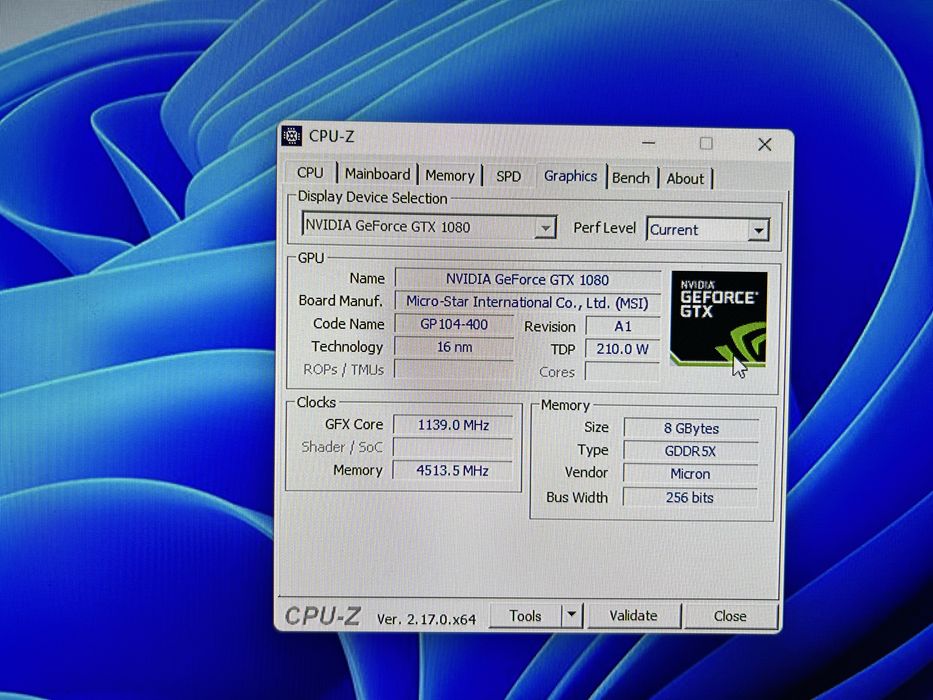Image resolution: width=933 pixels, height=700 pixels.
Task: Click the Micron vendor value
Action: [x=690, y=474]
